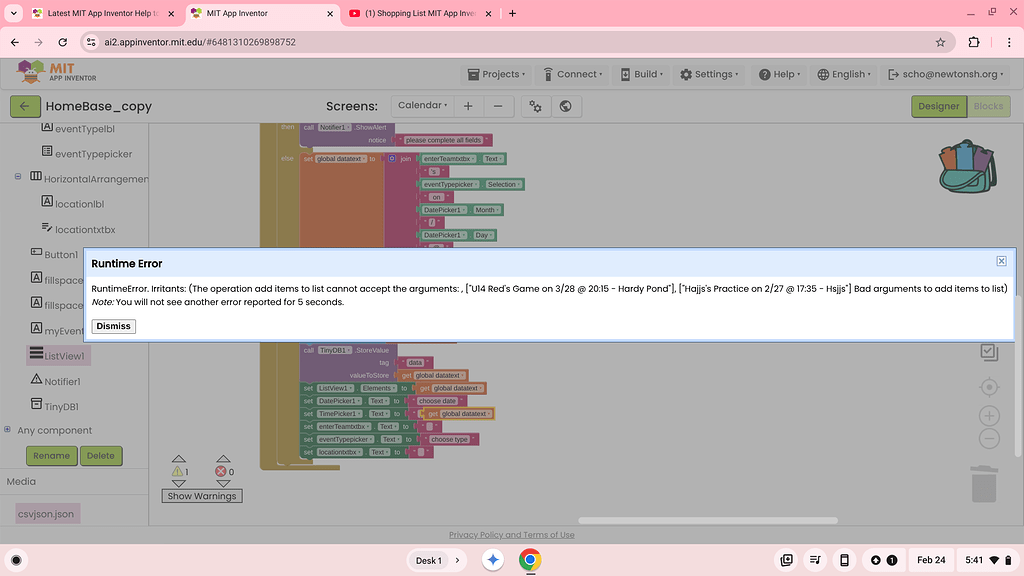This screenshot has height=576, width=1024.
Task: Open the Calendar screen dropdown
Action: (x=422, y=106)
